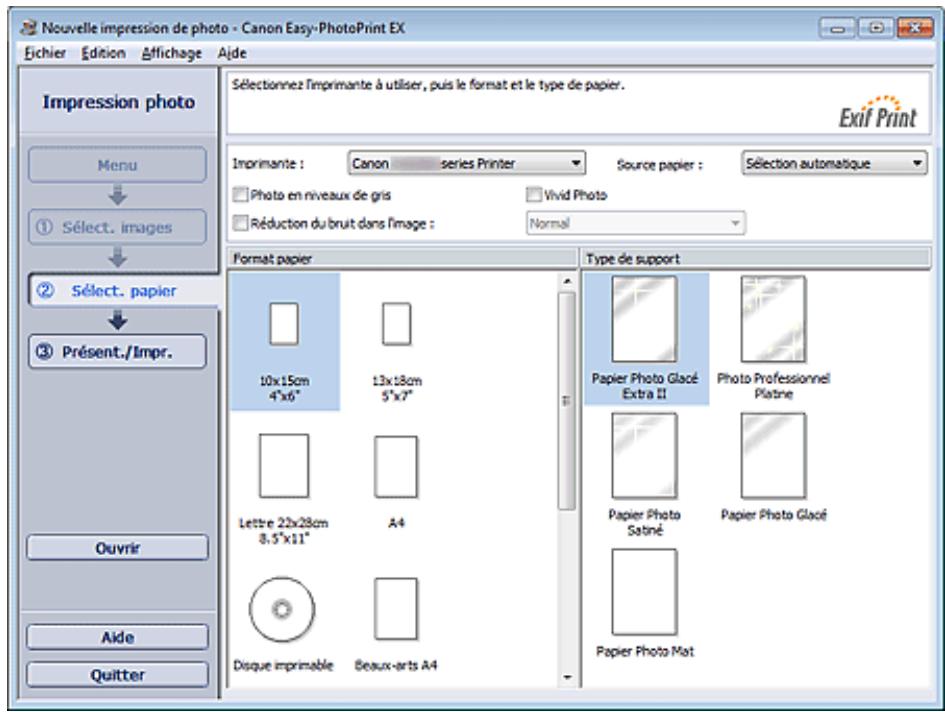This screenshot has width=945, height=712.
Task: Open the Edition menu
Action: coord(103,53)
